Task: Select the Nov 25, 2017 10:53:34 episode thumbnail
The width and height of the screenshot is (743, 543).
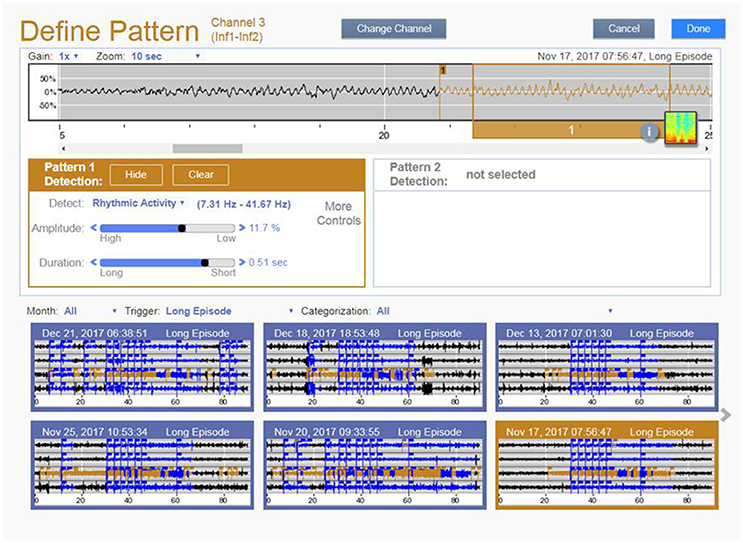Action: 142,465
